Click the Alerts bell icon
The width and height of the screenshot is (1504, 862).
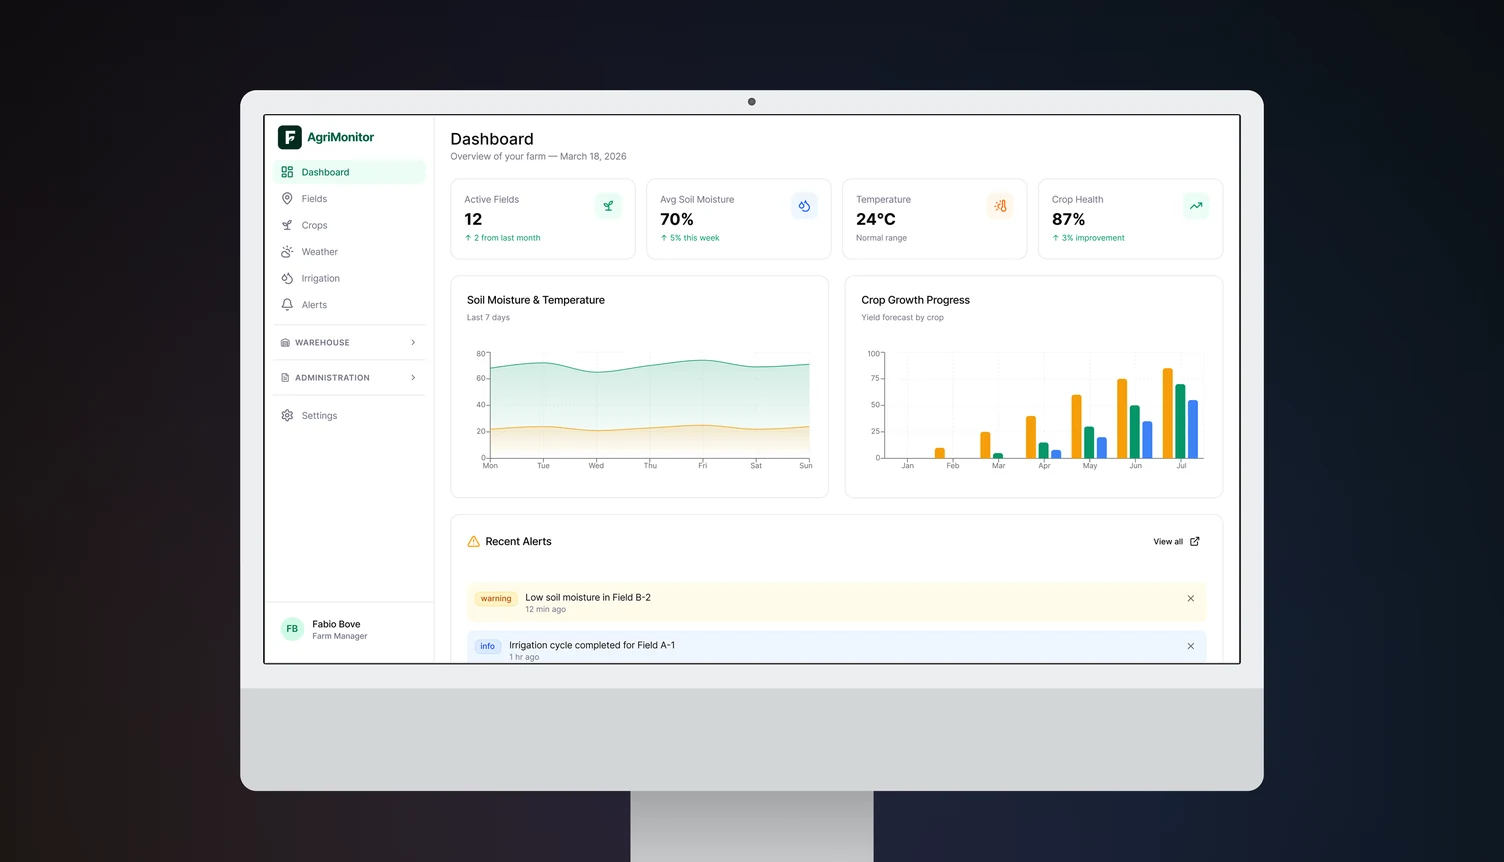coord(287,305)
